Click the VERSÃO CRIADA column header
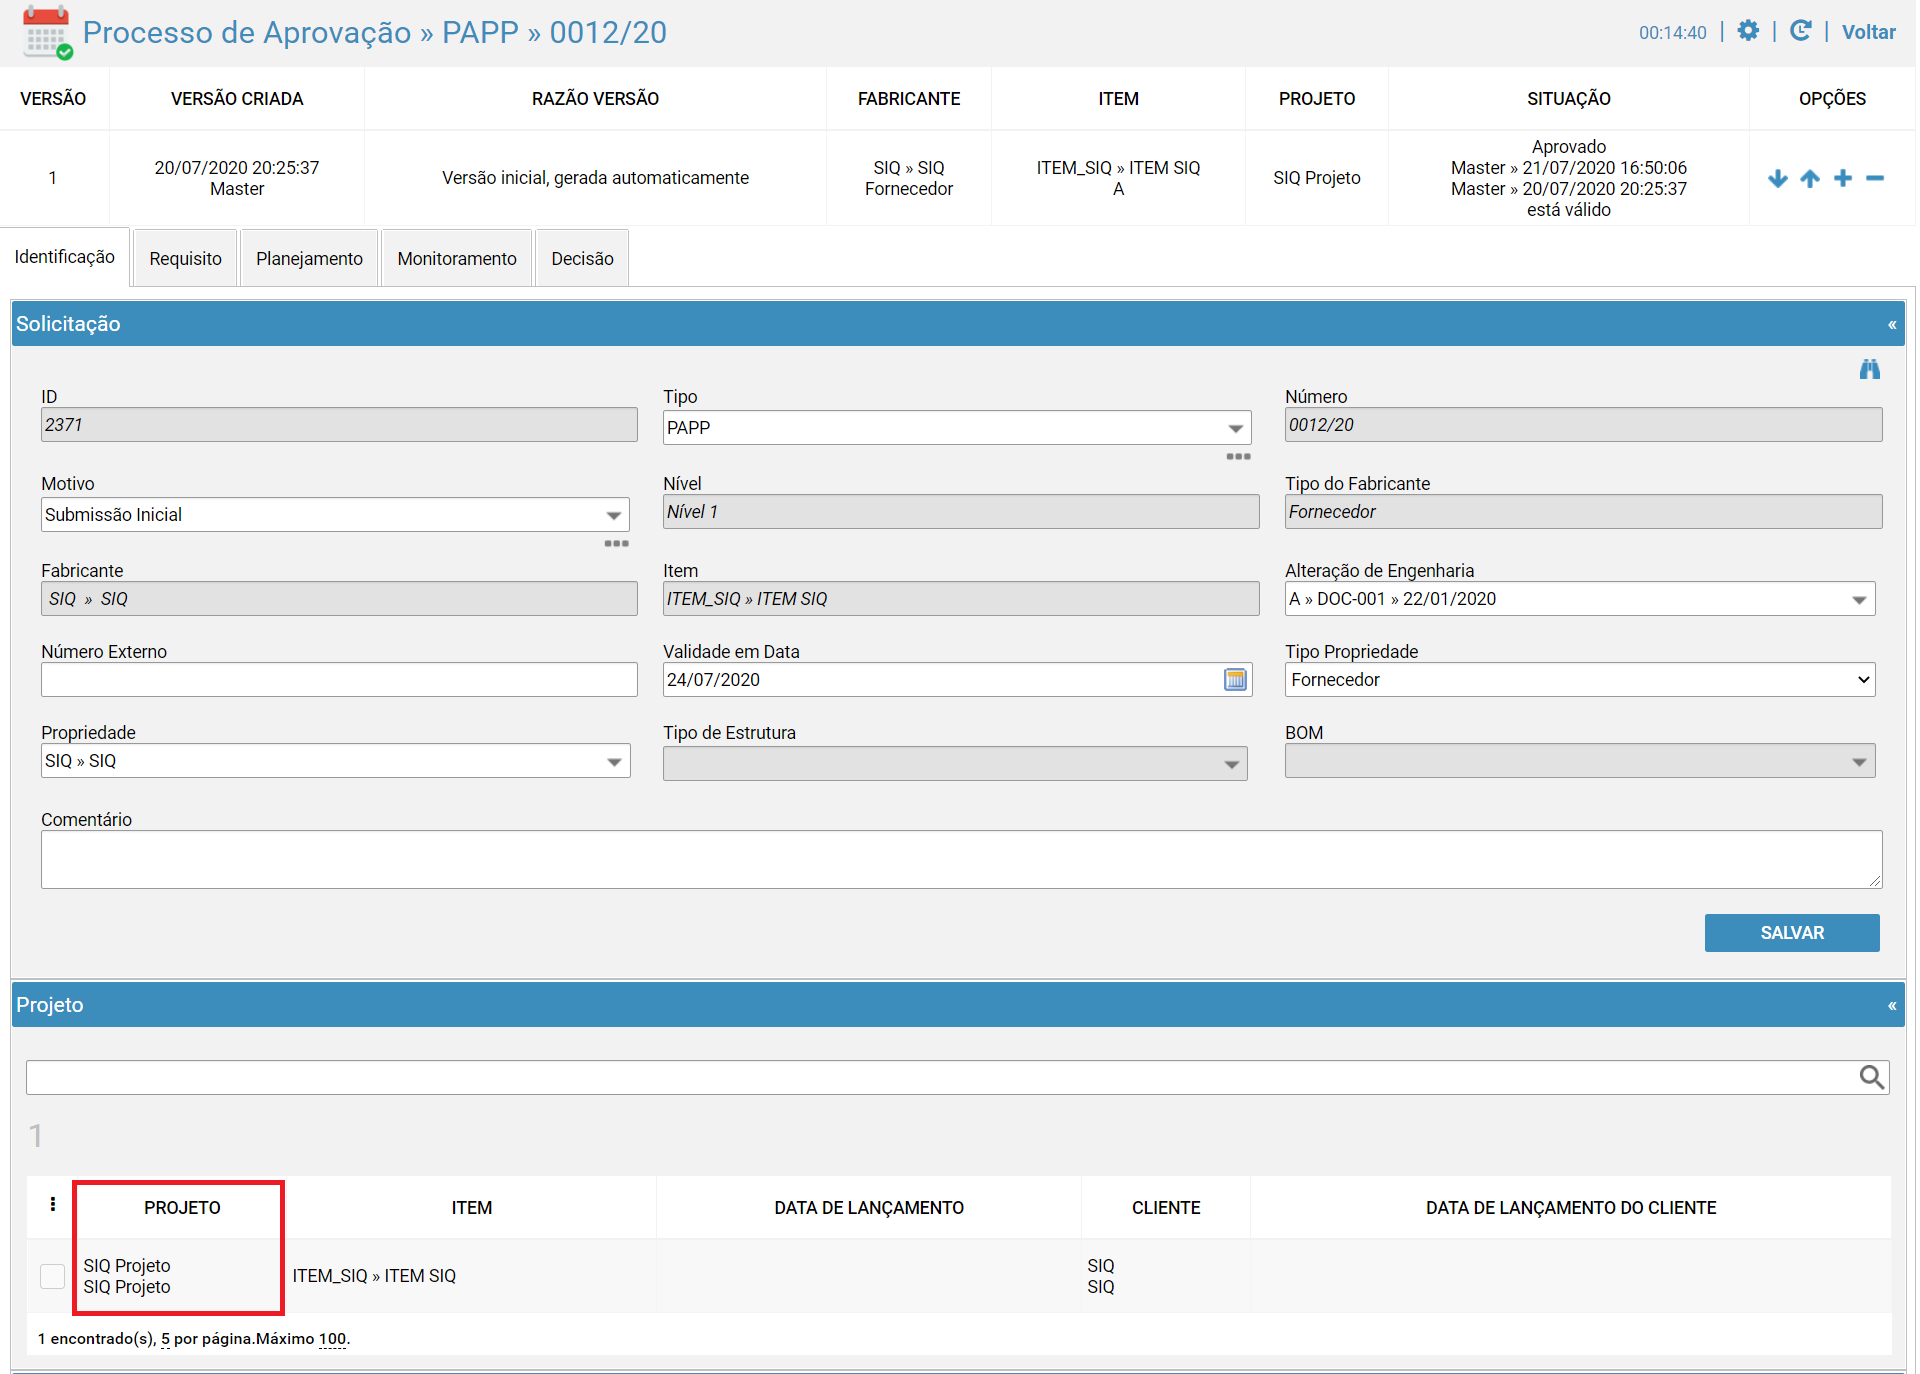This screenshot has height=1374, width=1920. 237,99
